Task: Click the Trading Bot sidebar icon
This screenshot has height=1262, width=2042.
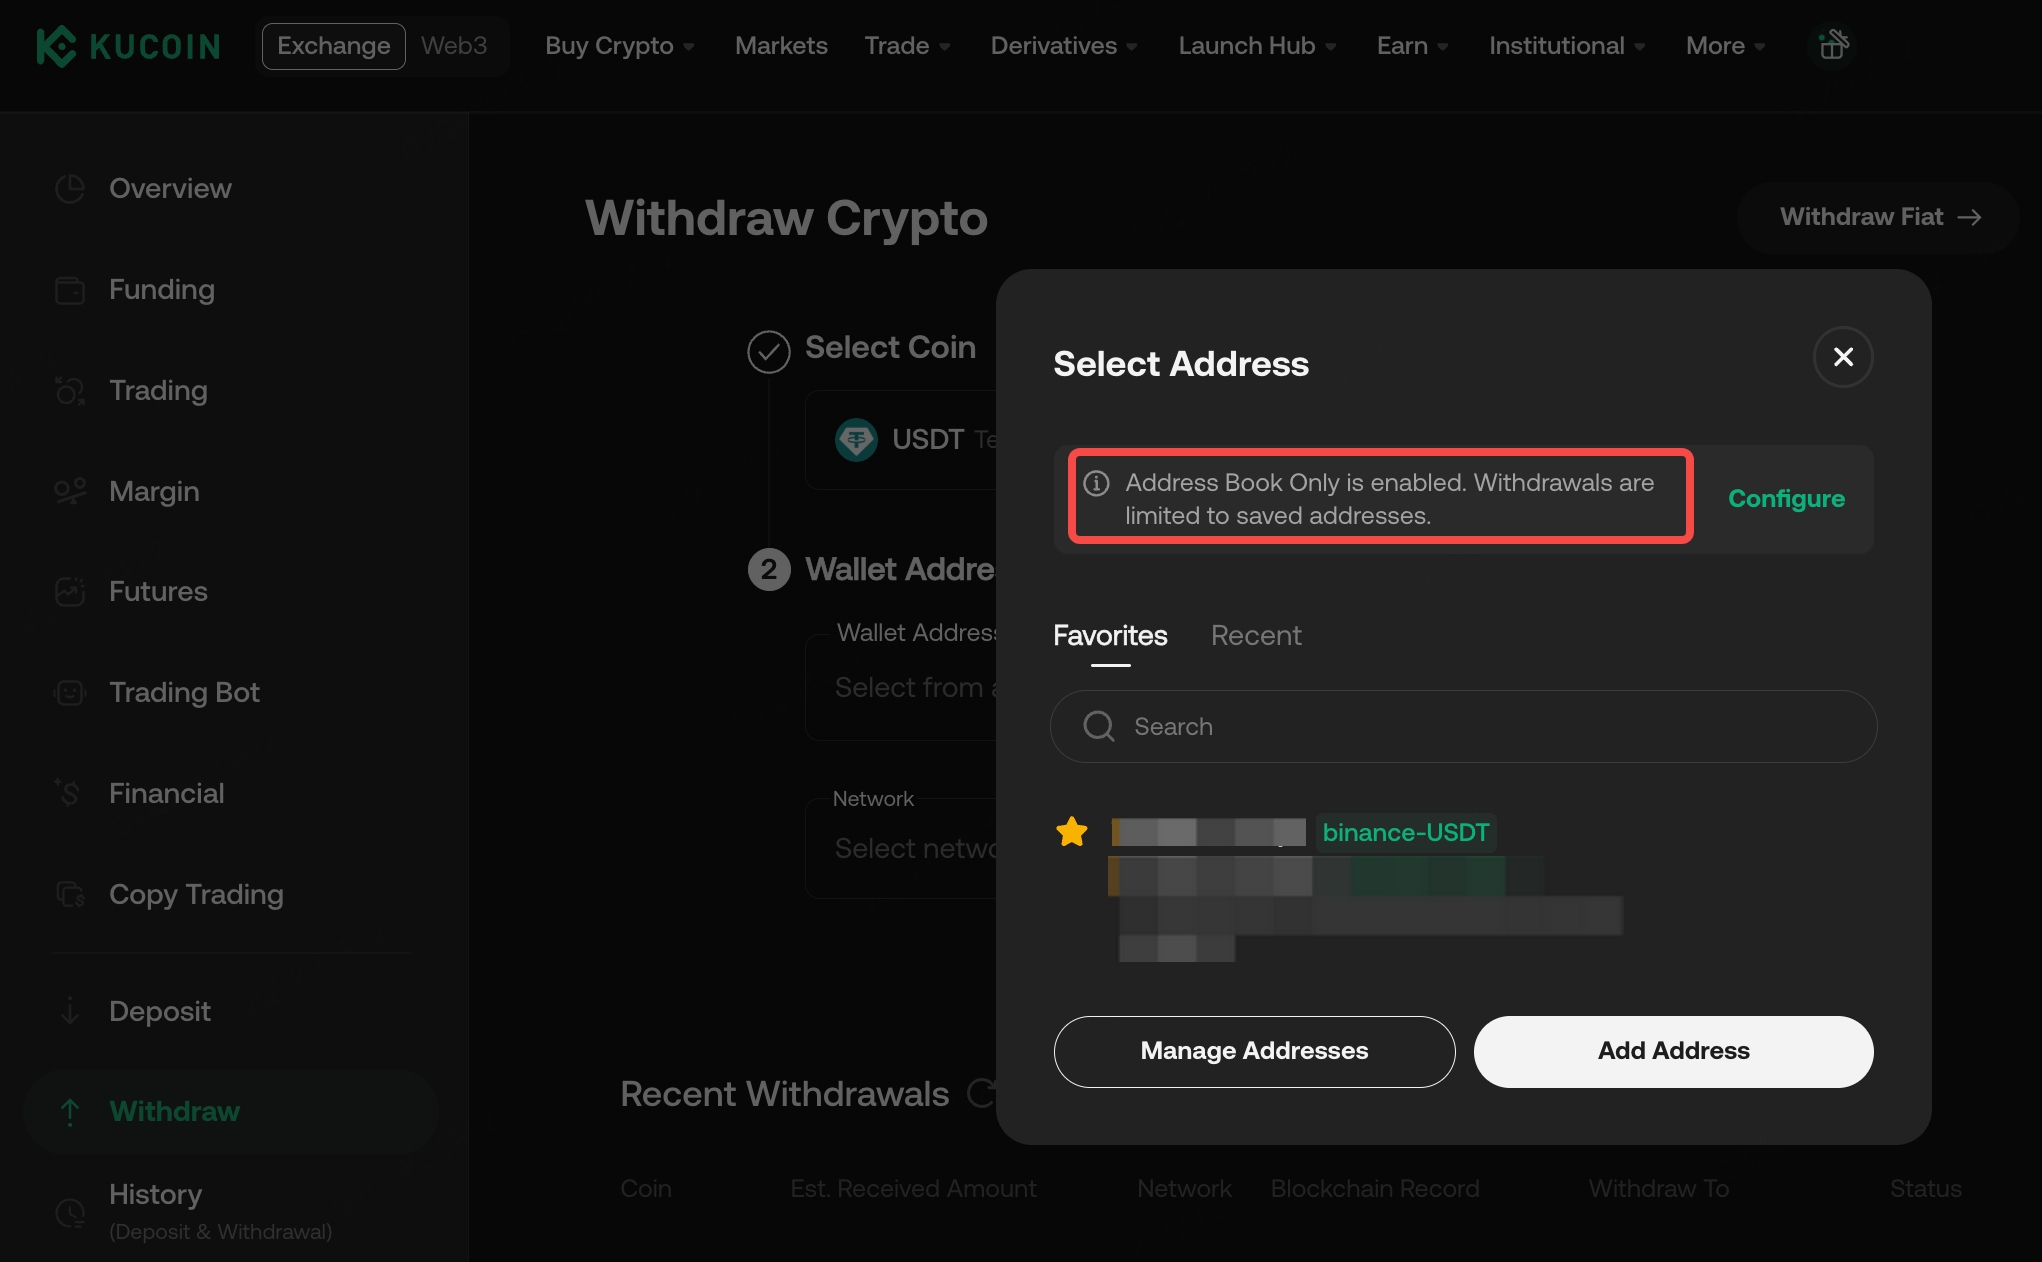Action: [70, 692]
